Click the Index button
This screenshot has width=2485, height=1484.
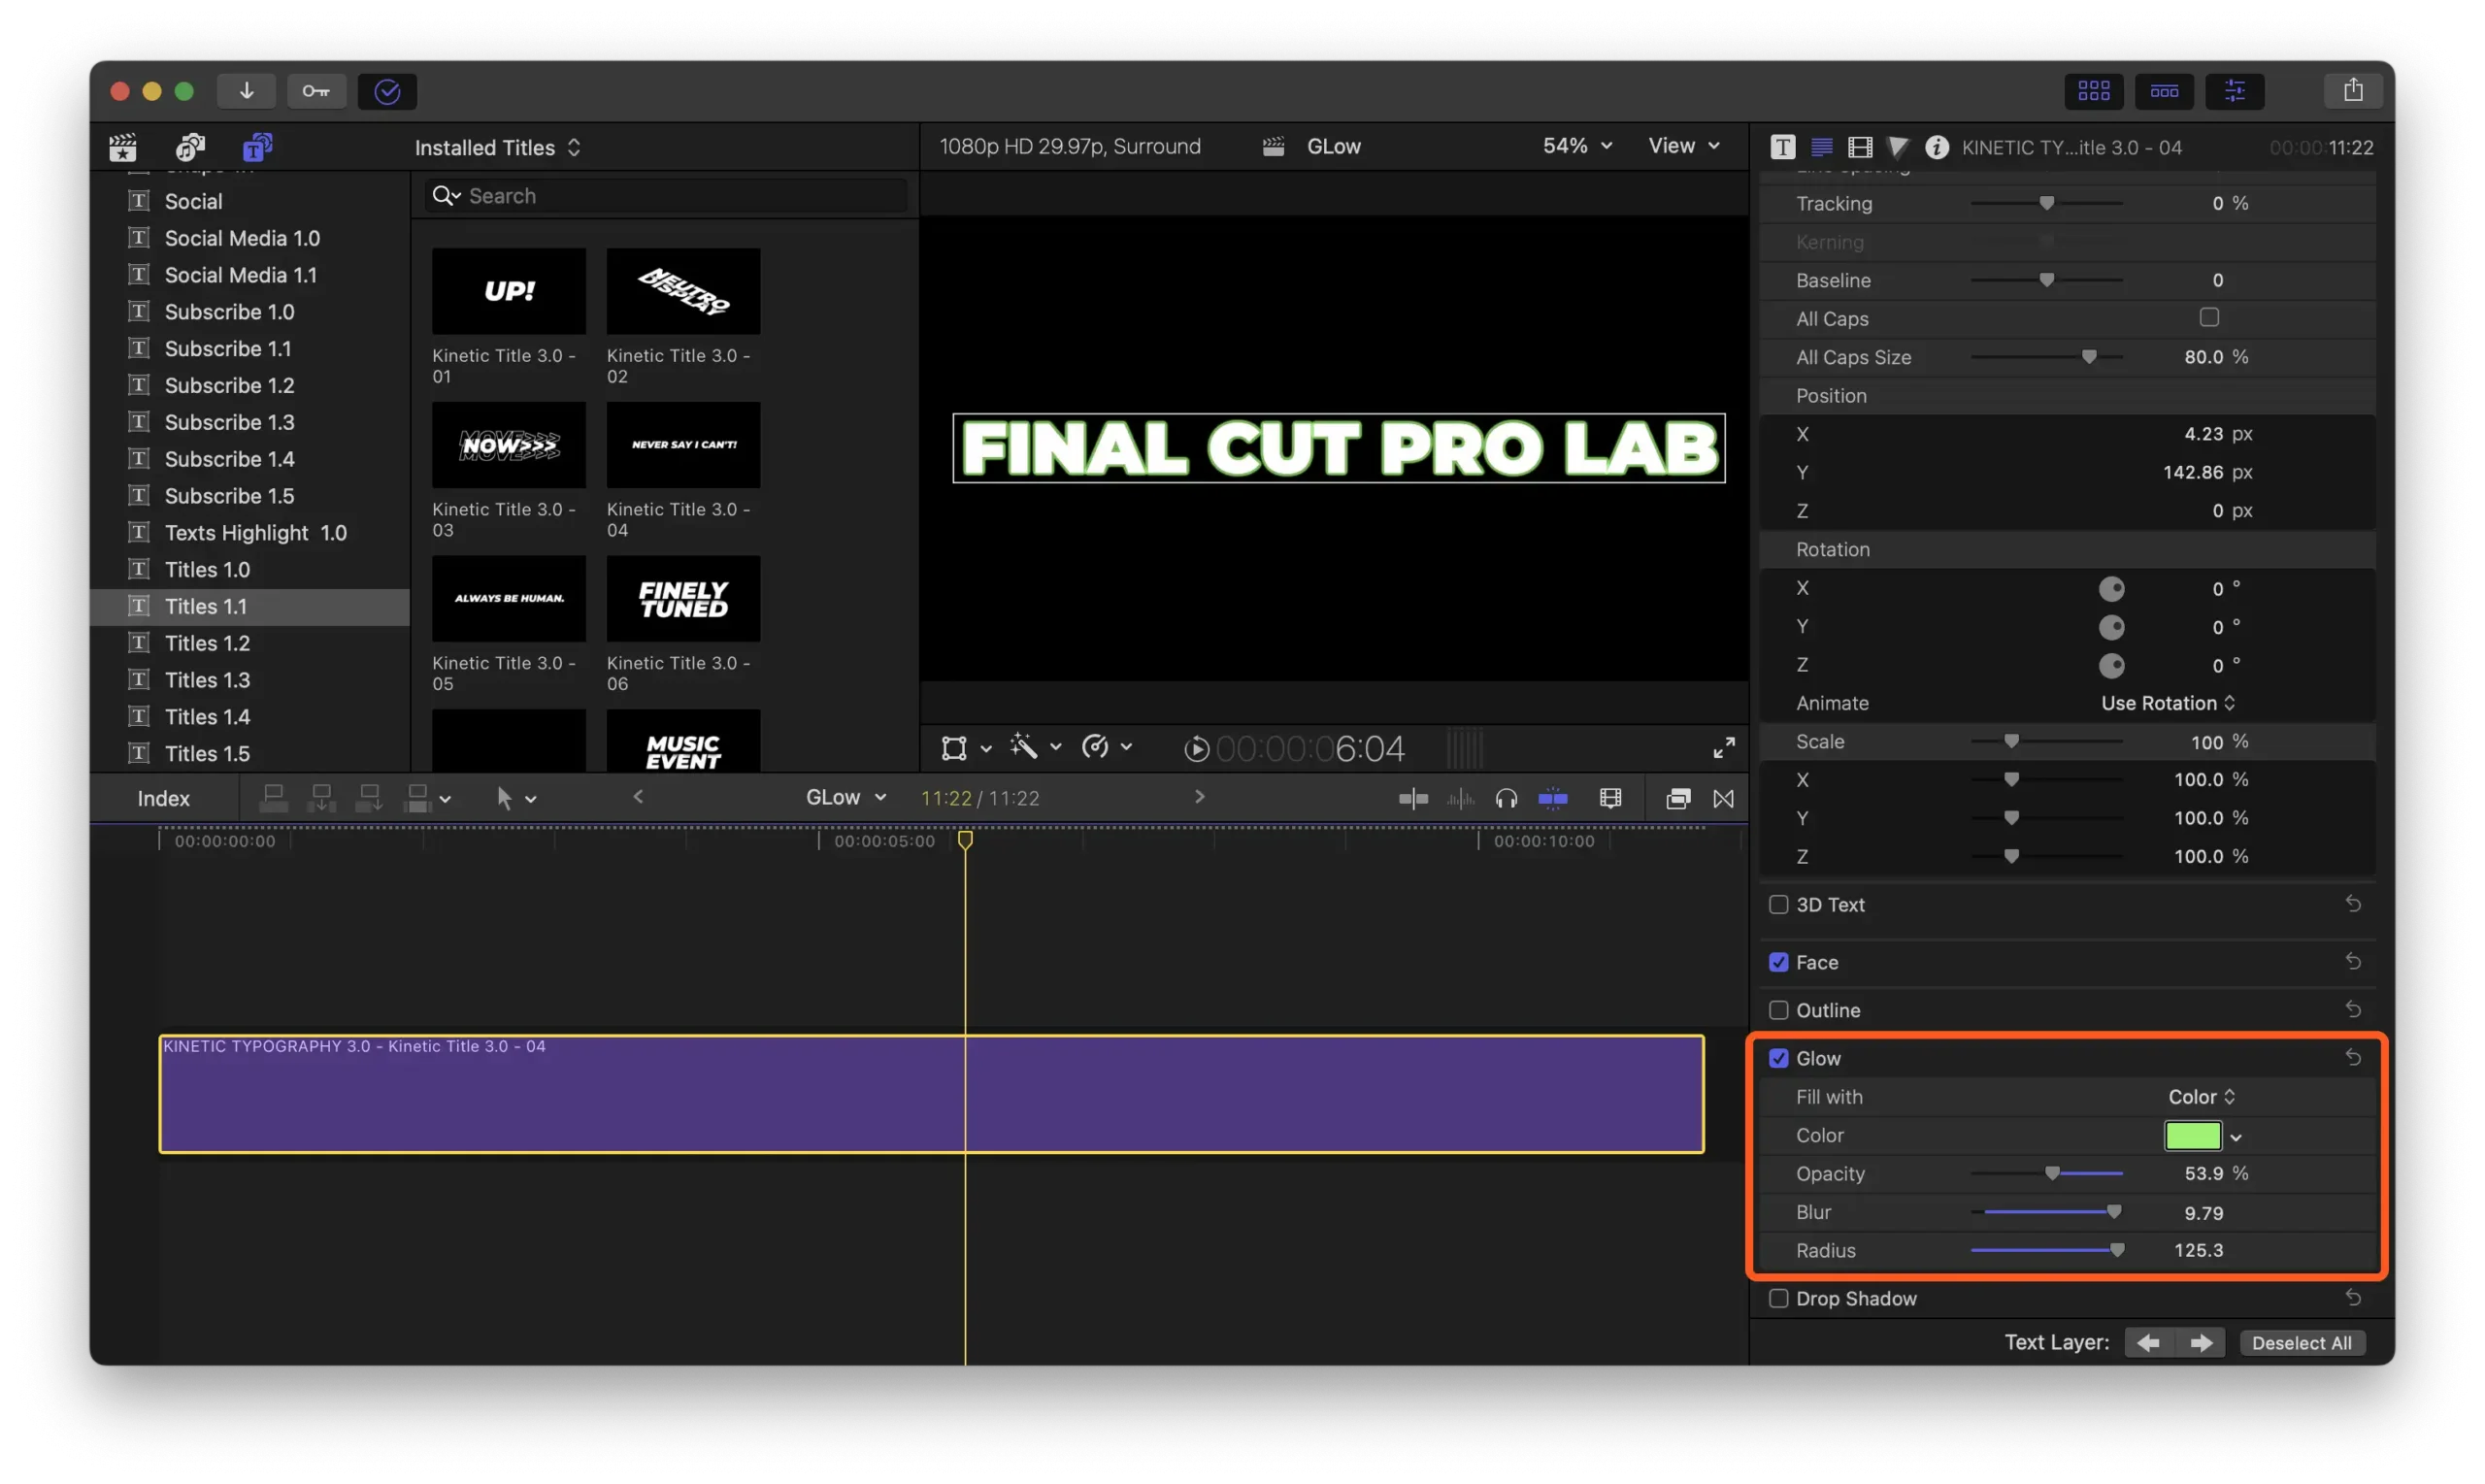163,798
